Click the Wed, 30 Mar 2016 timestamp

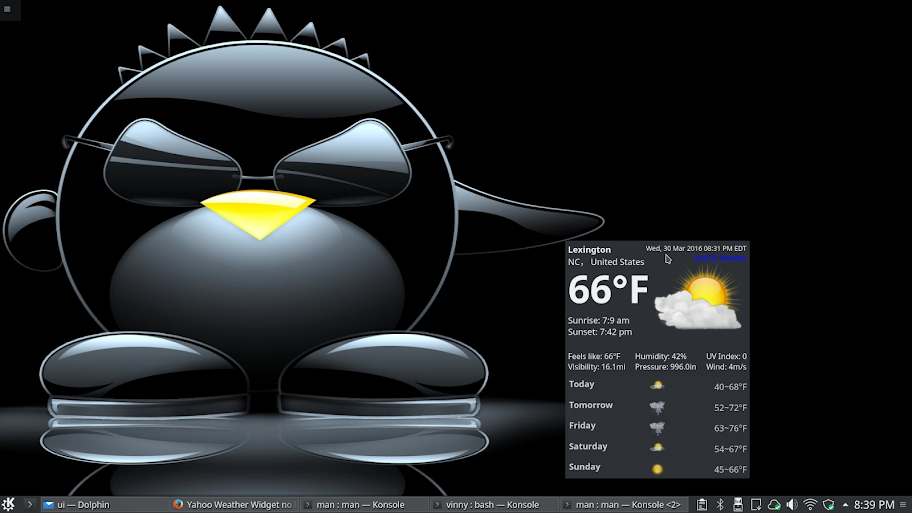click(696, 248)
